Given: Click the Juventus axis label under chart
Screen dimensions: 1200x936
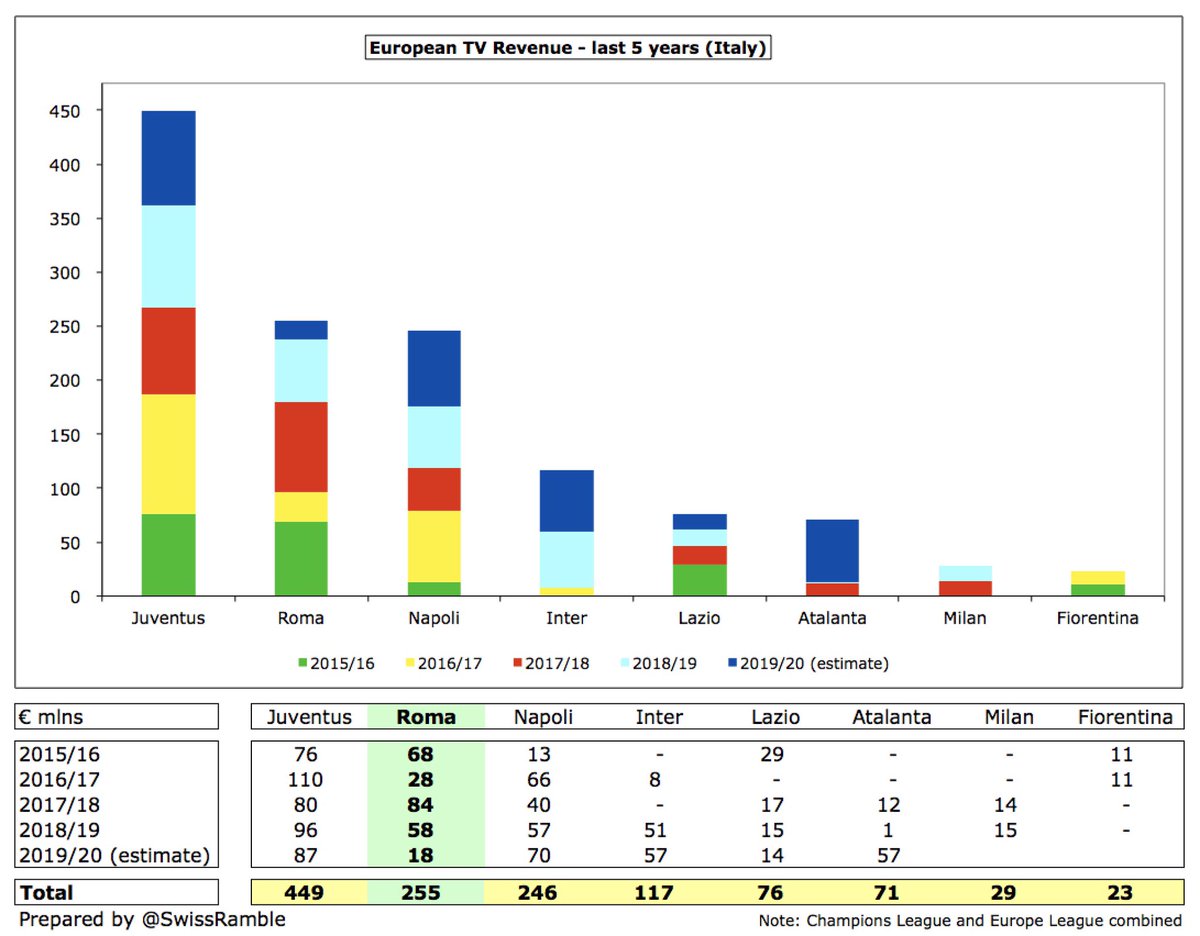Looking at the screenshot, I should 168,618.
